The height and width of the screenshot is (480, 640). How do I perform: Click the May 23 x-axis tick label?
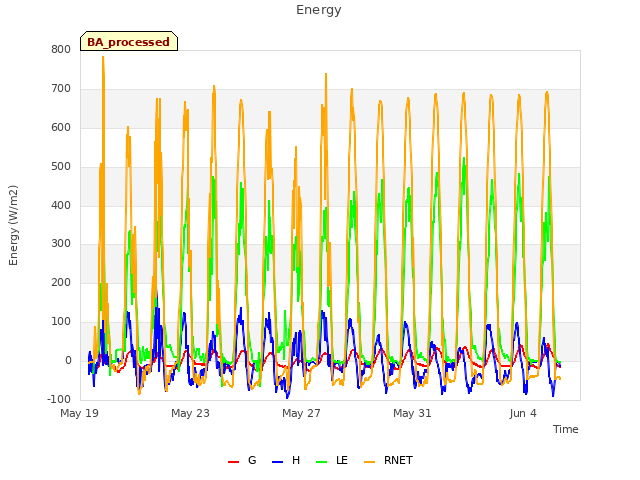click(x=191, y=413)
